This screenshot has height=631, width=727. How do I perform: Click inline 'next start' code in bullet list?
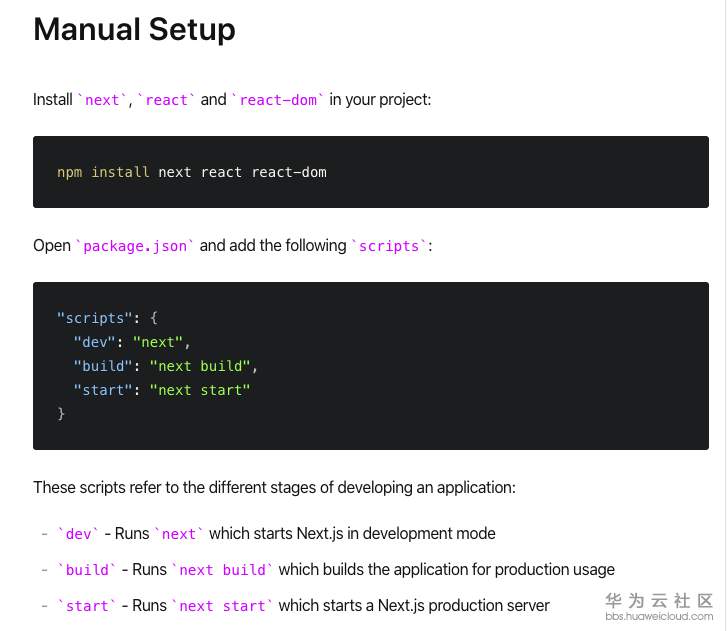coord(223,606)
